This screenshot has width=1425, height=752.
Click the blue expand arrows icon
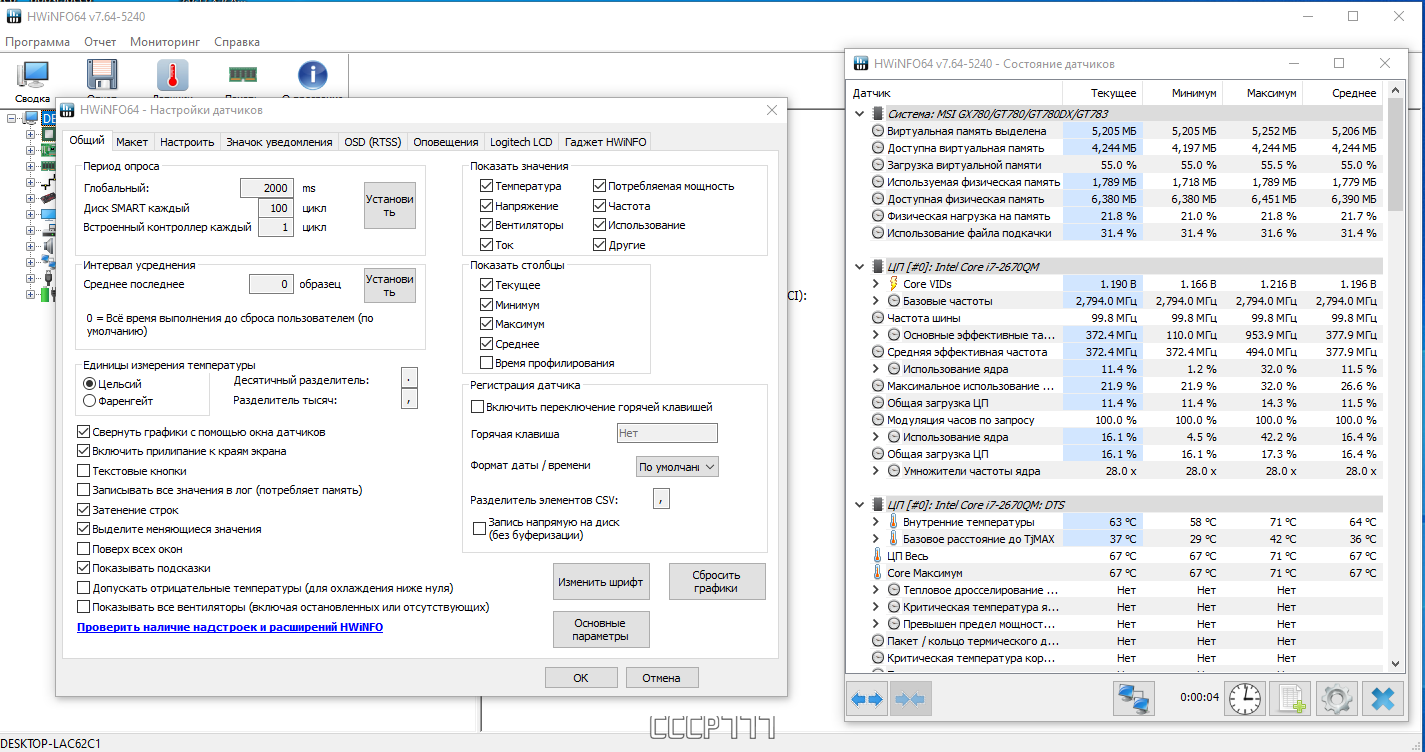click(867, 698)
